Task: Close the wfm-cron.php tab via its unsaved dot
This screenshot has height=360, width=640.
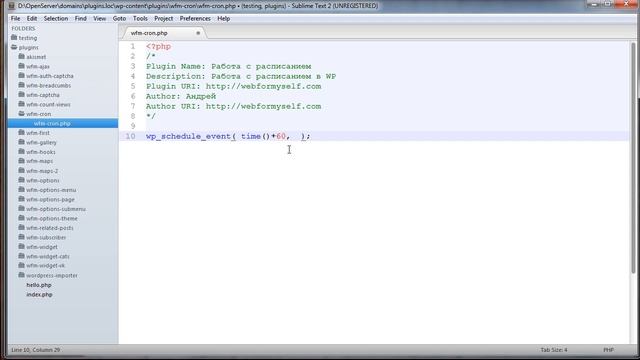Action: 198,33
